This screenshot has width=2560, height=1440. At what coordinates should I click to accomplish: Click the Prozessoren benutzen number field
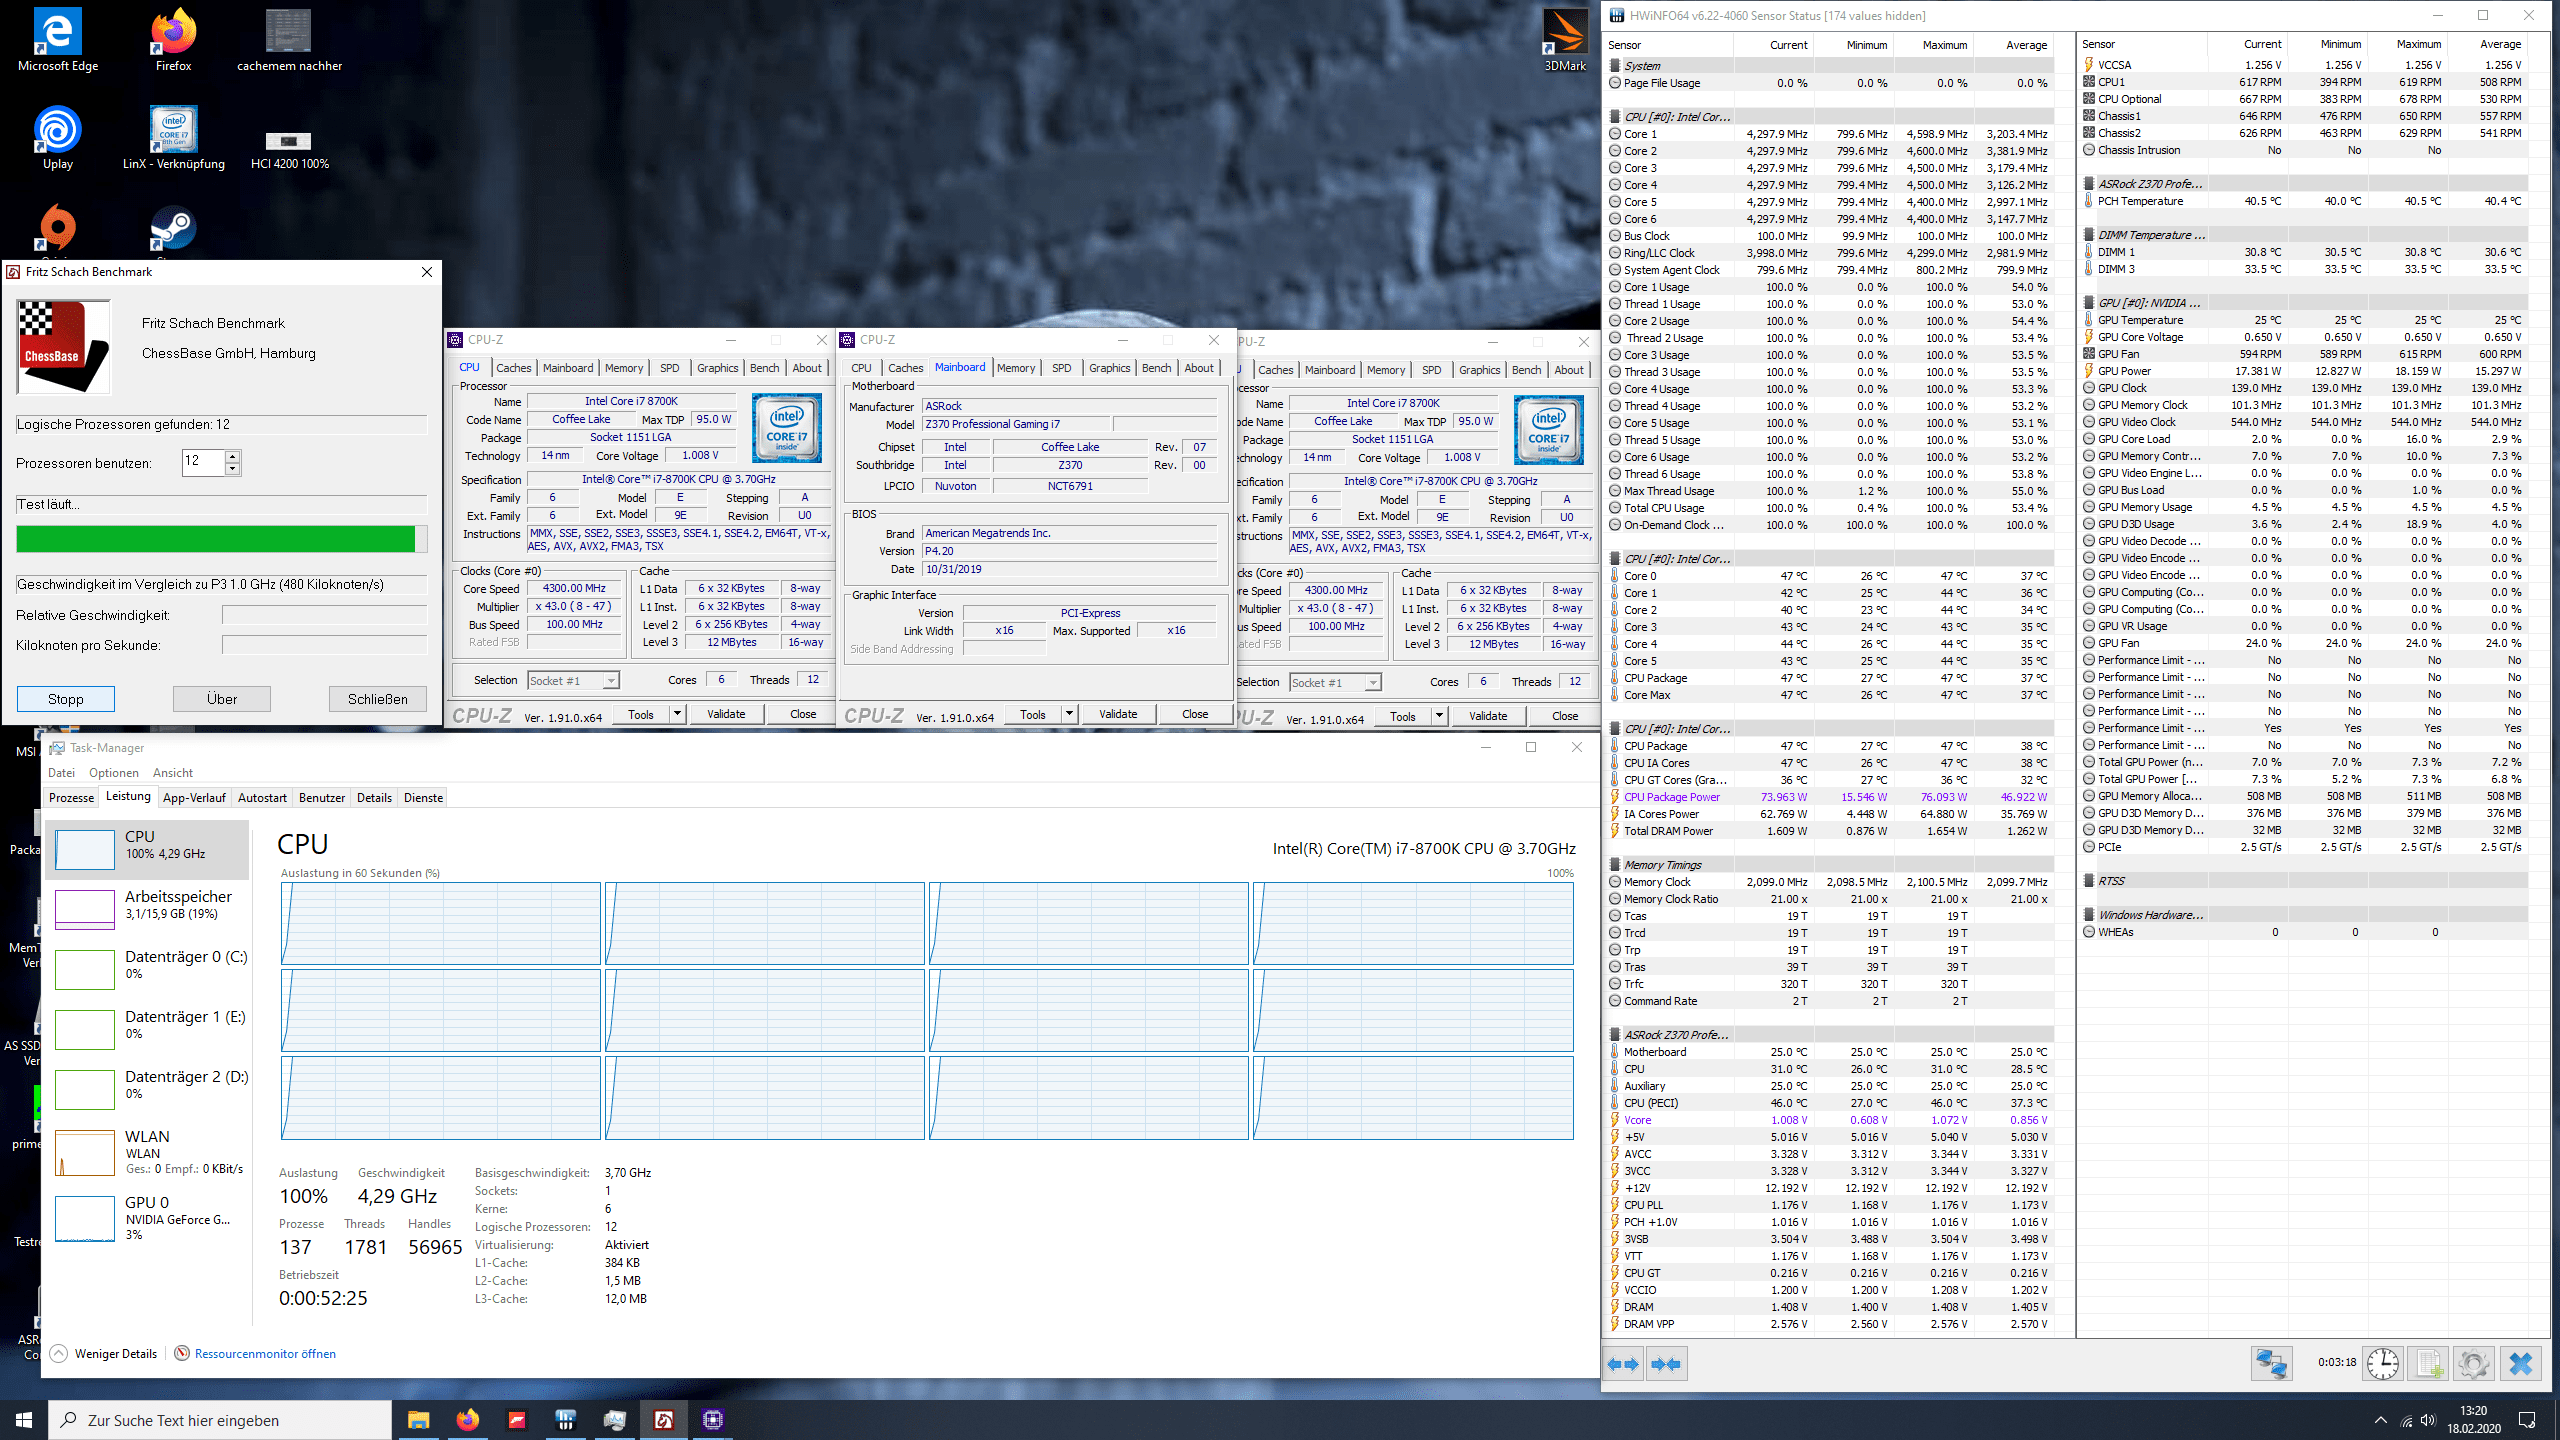point(203,462)
